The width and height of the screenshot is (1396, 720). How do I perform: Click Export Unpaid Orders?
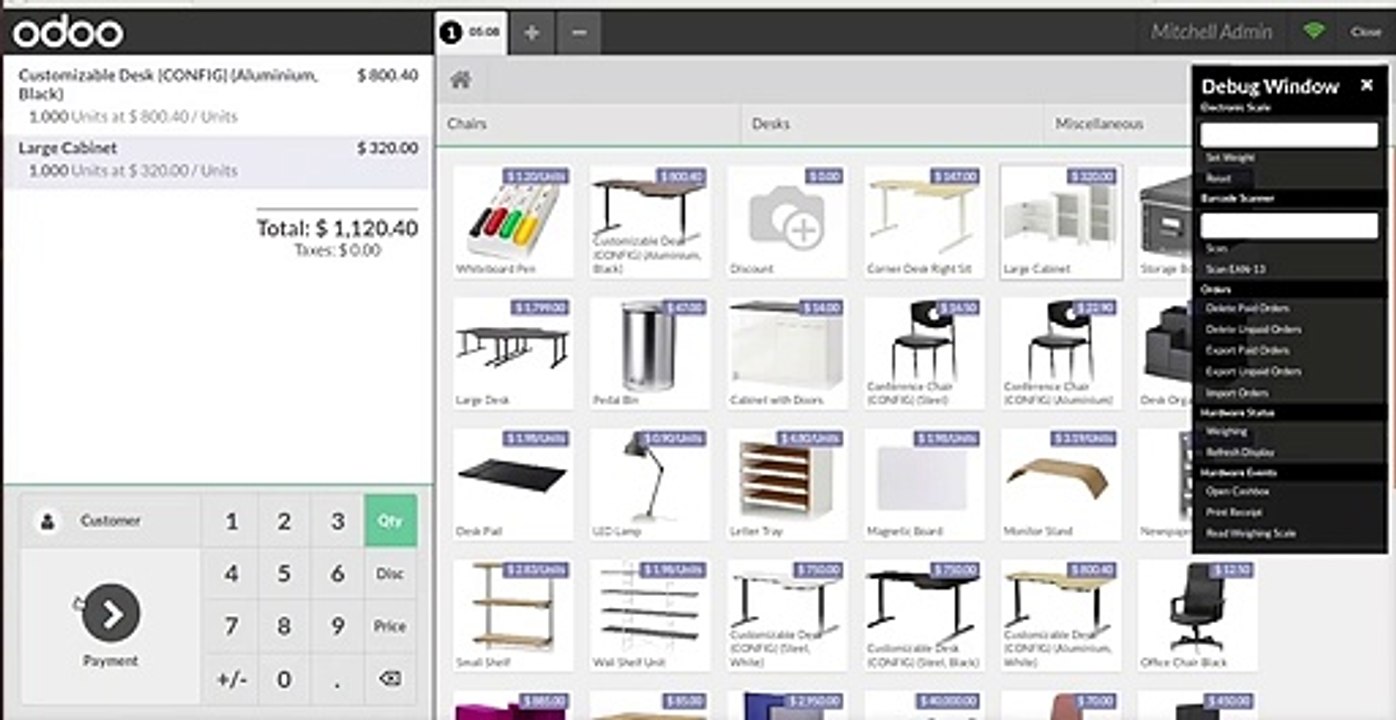(x=1253, y=372)
